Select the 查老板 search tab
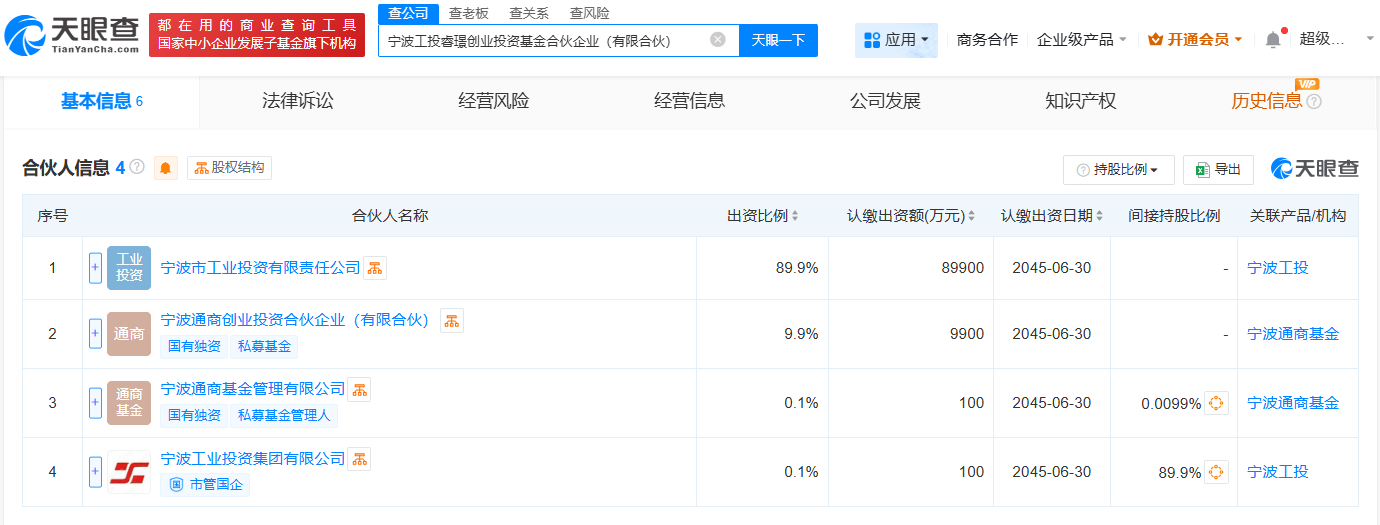This screenshot has height=525, width=1380. [x=468, y=13]
